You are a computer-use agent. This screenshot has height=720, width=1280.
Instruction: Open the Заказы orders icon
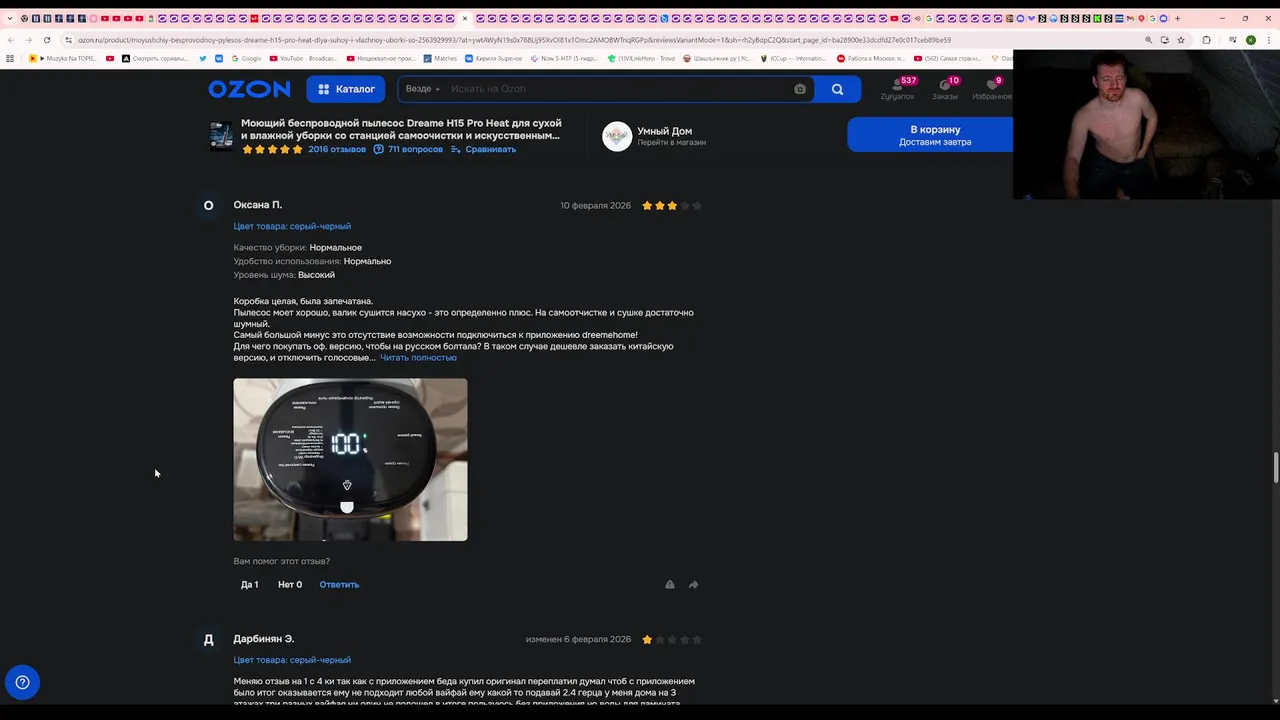945,88
